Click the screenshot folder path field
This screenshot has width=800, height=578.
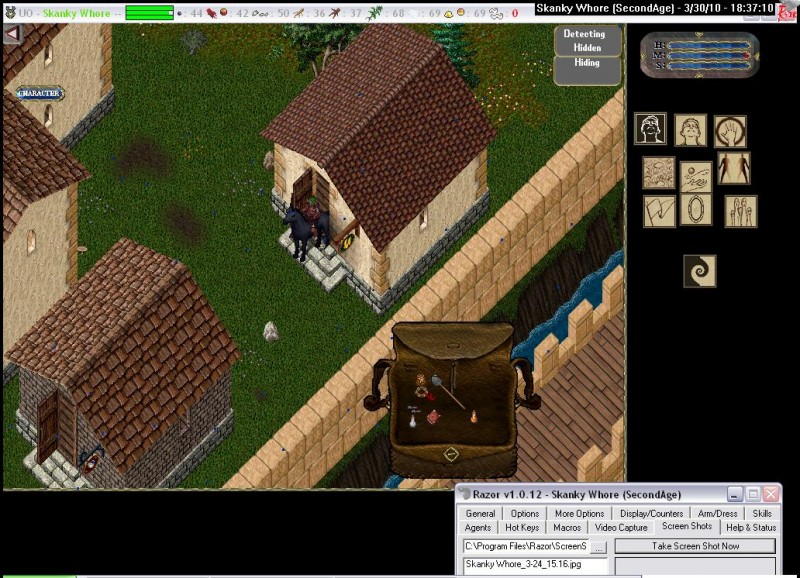click(x=524, y=546)
